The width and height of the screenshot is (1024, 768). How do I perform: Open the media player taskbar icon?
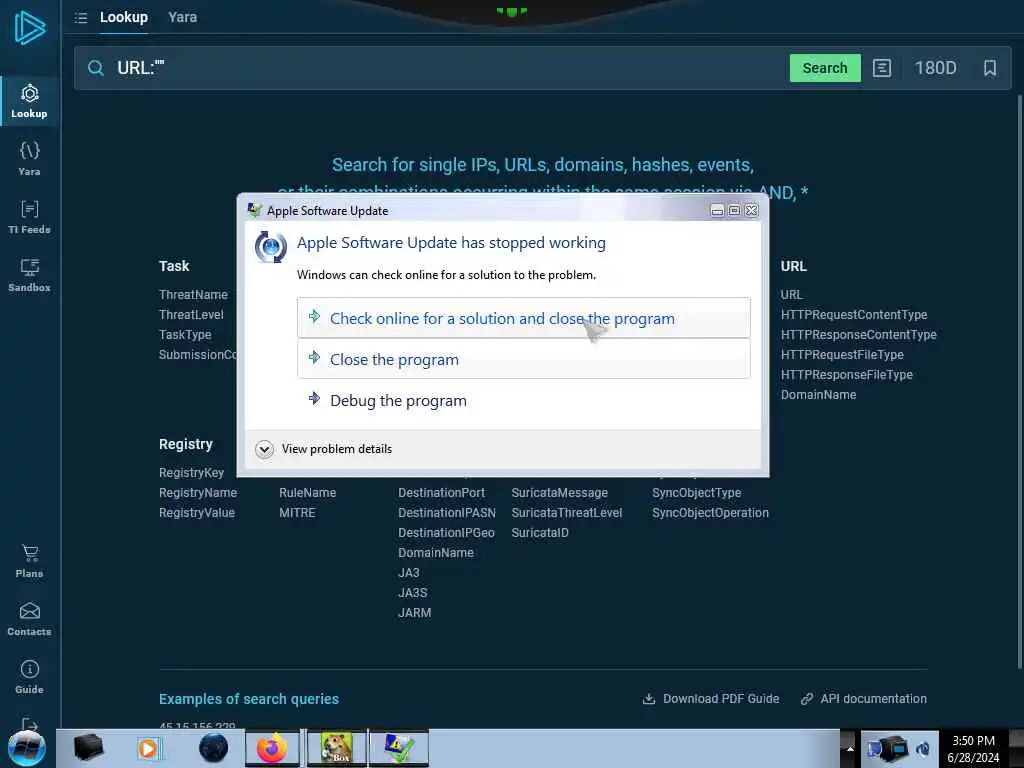[x=148, y=748]
